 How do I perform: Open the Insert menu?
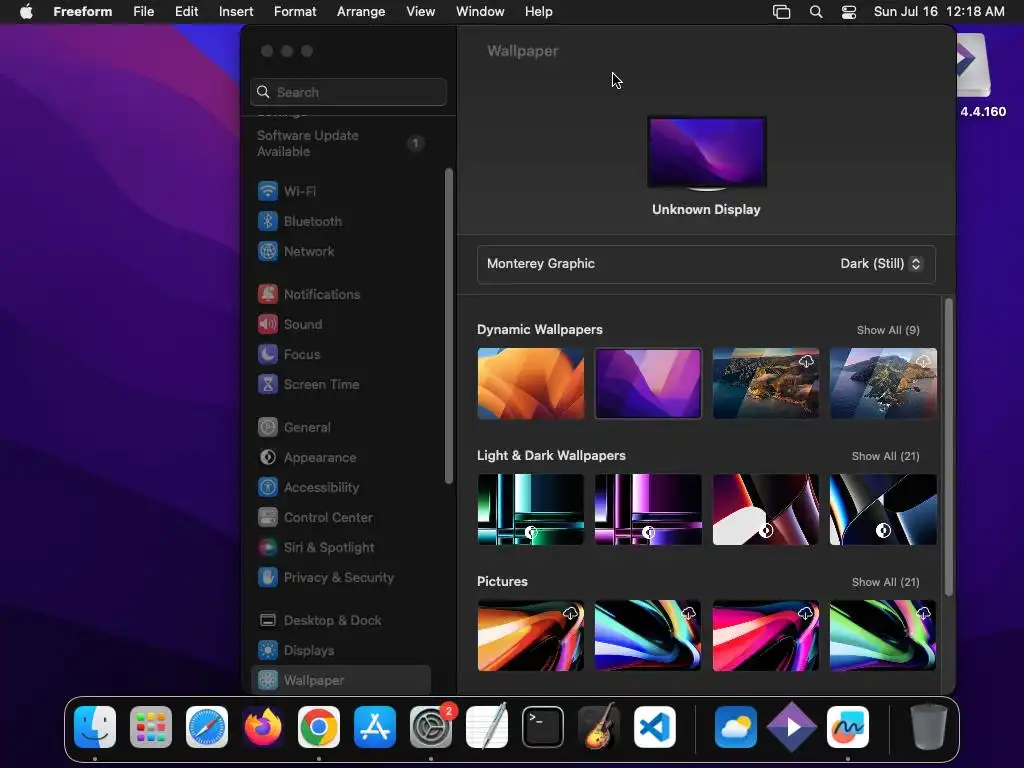coord(236,12)
